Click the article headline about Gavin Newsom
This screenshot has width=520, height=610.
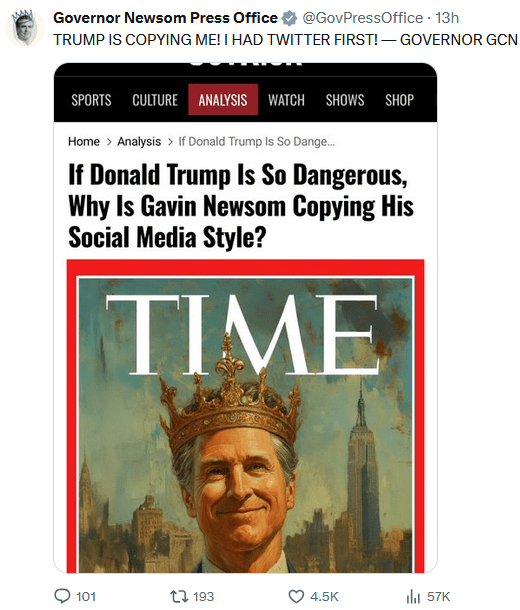click(241, 205)
